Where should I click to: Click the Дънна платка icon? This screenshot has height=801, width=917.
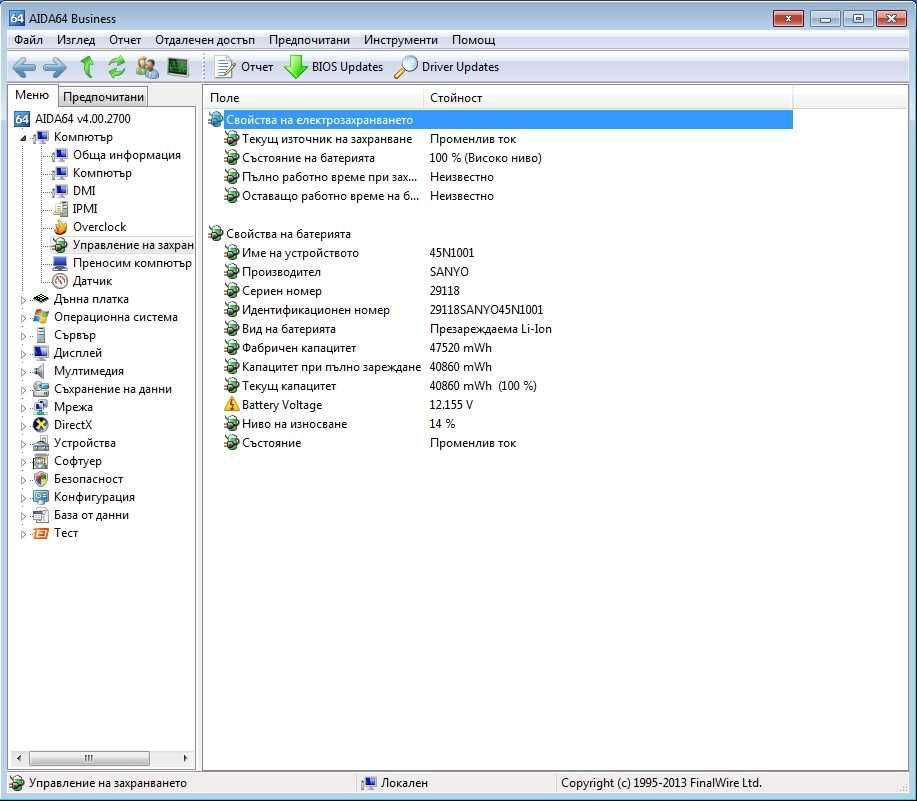pos(41,299)
